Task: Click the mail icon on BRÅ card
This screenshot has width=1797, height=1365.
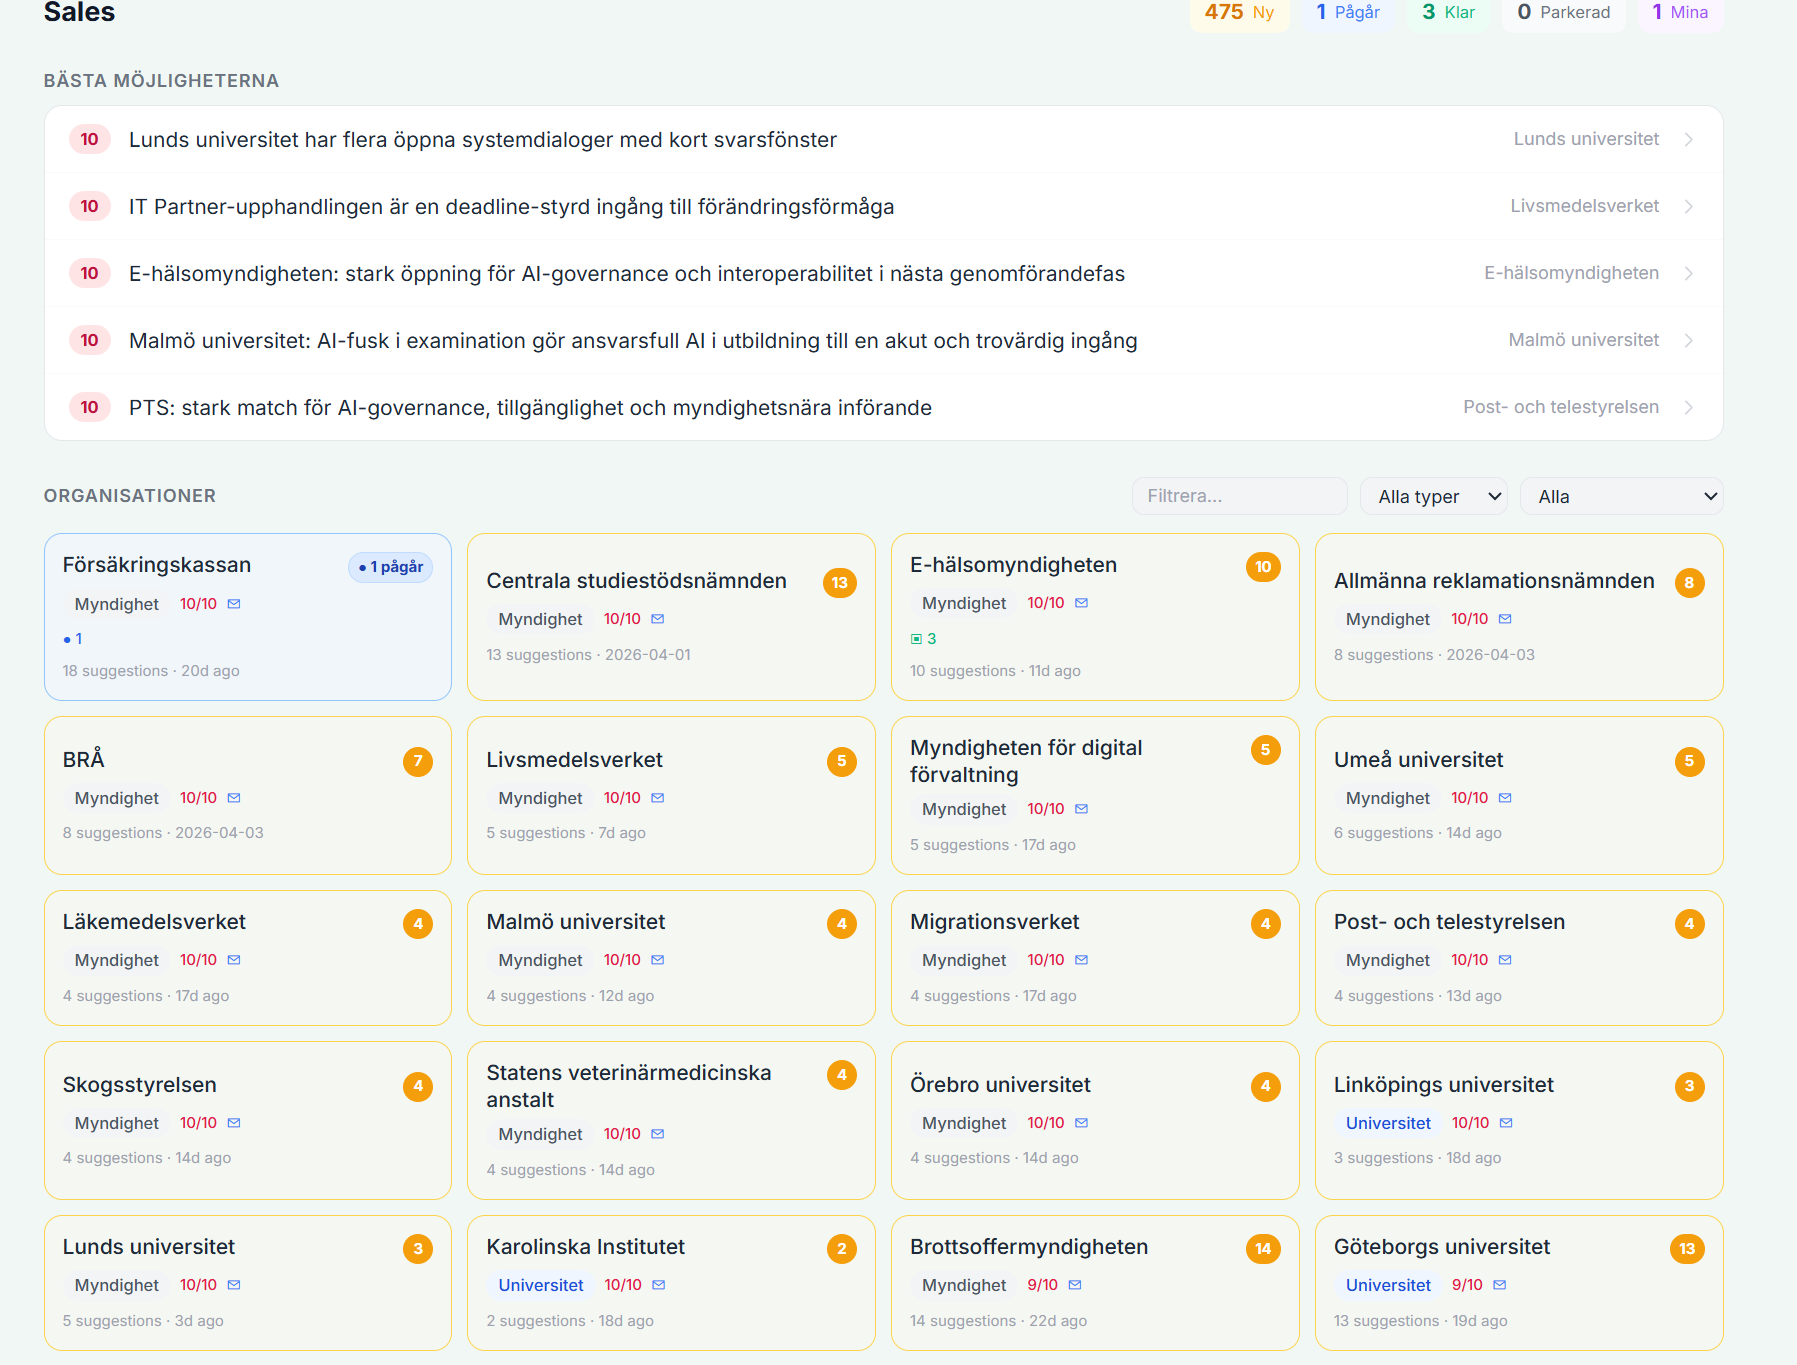Action: coord(234,798)
